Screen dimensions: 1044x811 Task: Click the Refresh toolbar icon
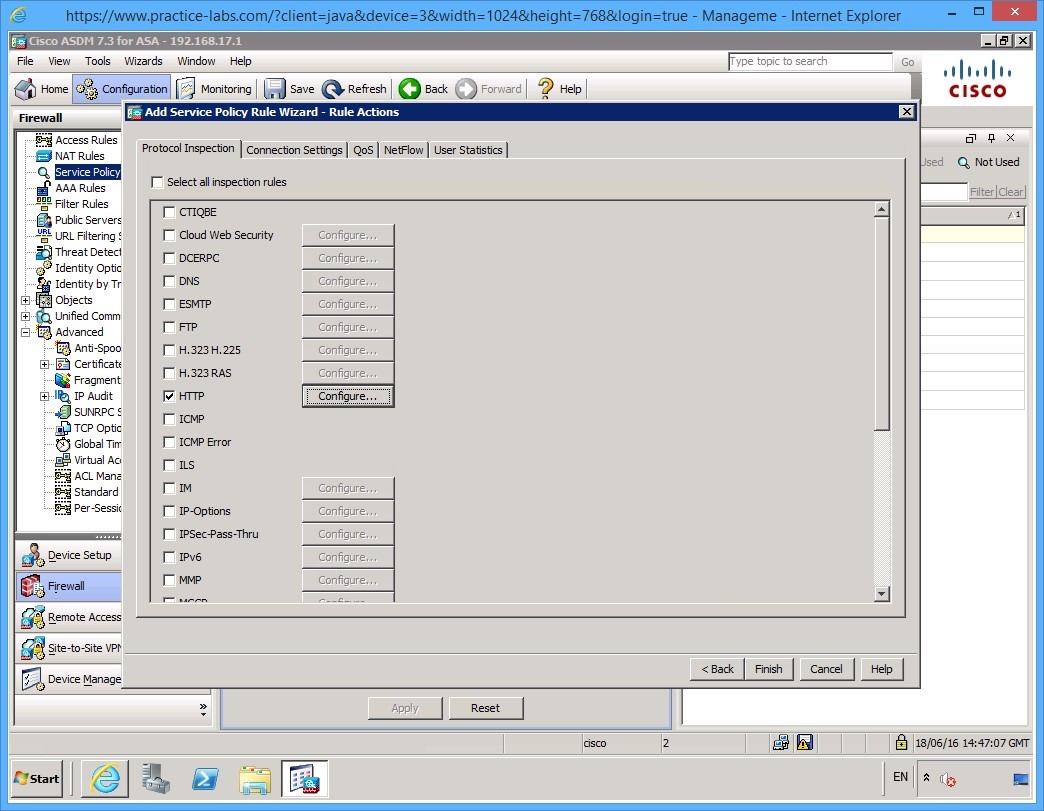334,88
